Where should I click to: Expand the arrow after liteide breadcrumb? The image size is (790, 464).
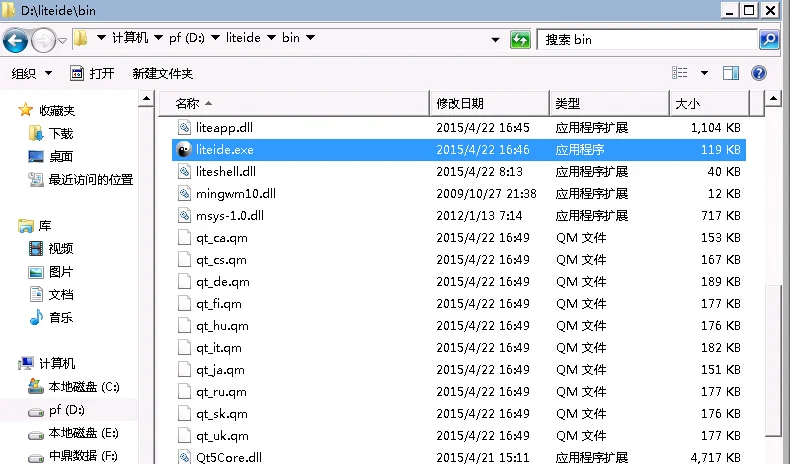(x=271, y=37)
